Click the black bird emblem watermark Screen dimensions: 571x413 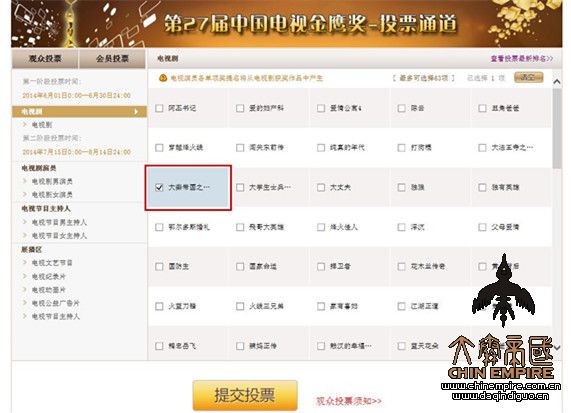tap(503, 290)
